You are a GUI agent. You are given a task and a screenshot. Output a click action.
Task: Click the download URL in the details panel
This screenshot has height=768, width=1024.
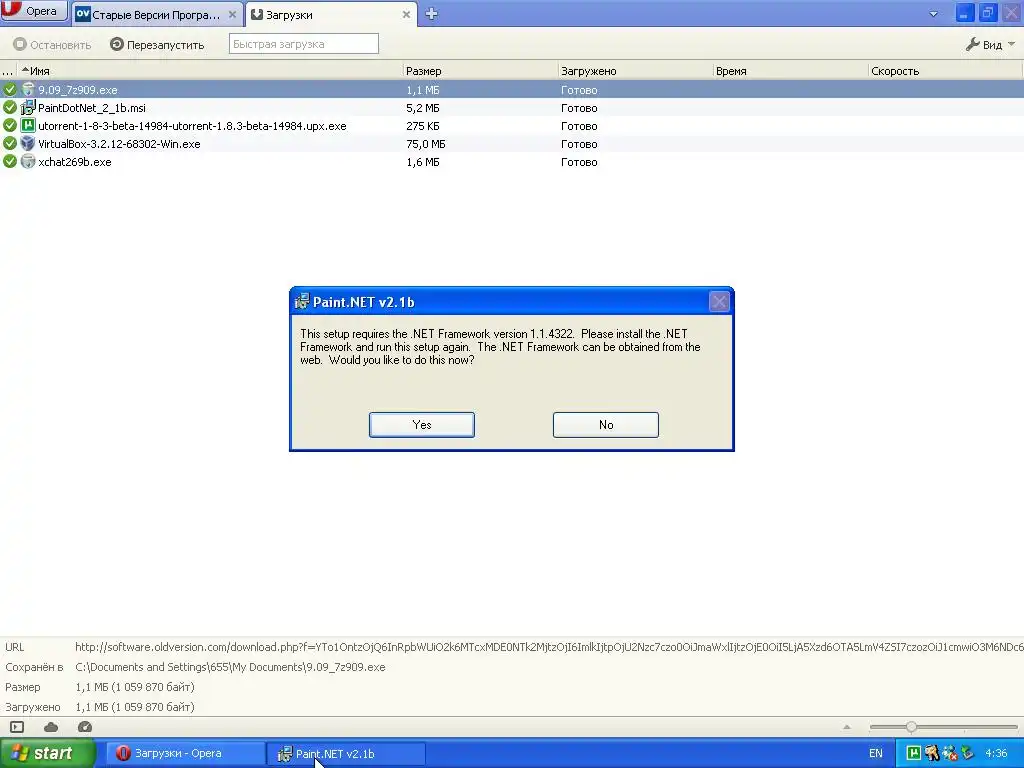coord(549,647)
